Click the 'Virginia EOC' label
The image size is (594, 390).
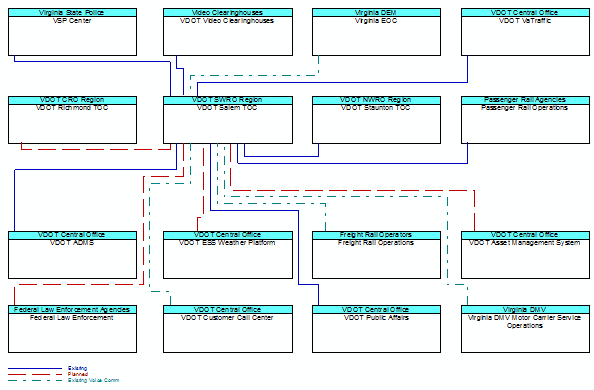point(376,21)
